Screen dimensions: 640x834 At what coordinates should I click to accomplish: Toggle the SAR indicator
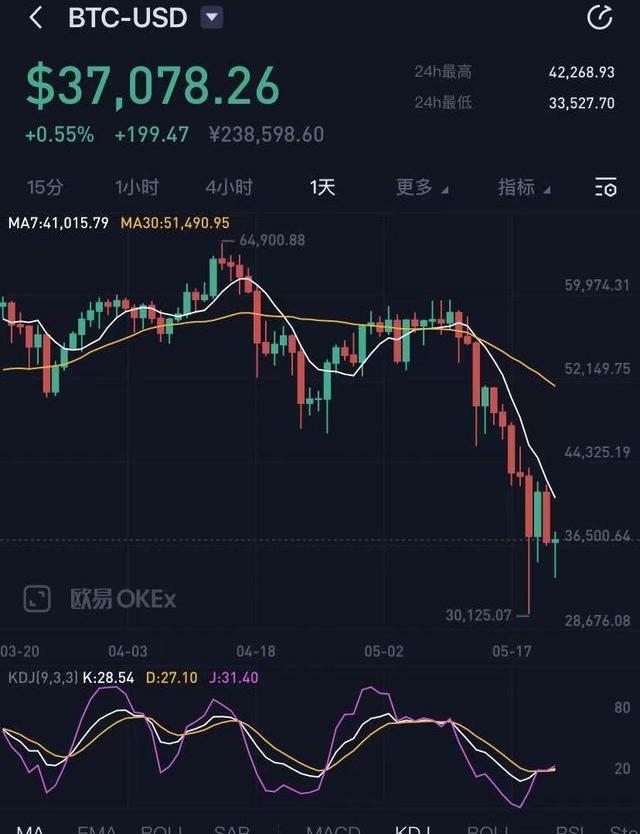pyautogui.click(x=231, y=829)
